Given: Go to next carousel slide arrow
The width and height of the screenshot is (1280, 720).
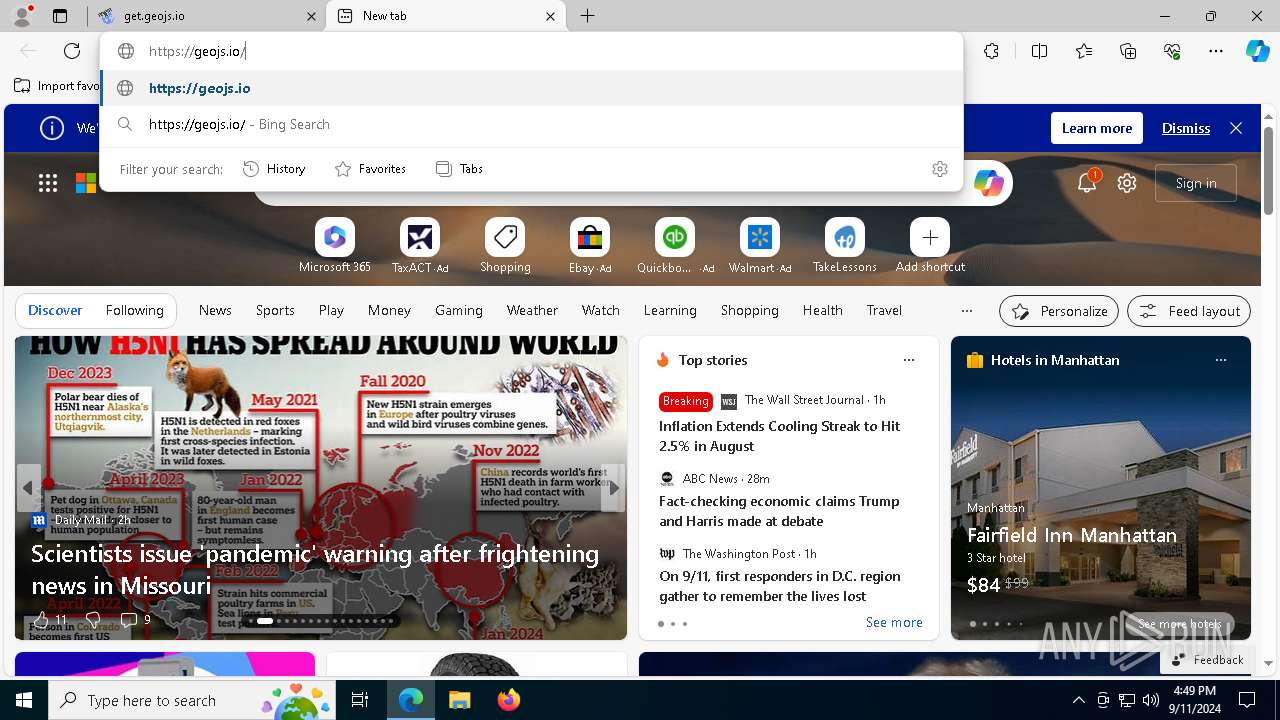Looking at the screenshot, I should [x=614, y=488].
